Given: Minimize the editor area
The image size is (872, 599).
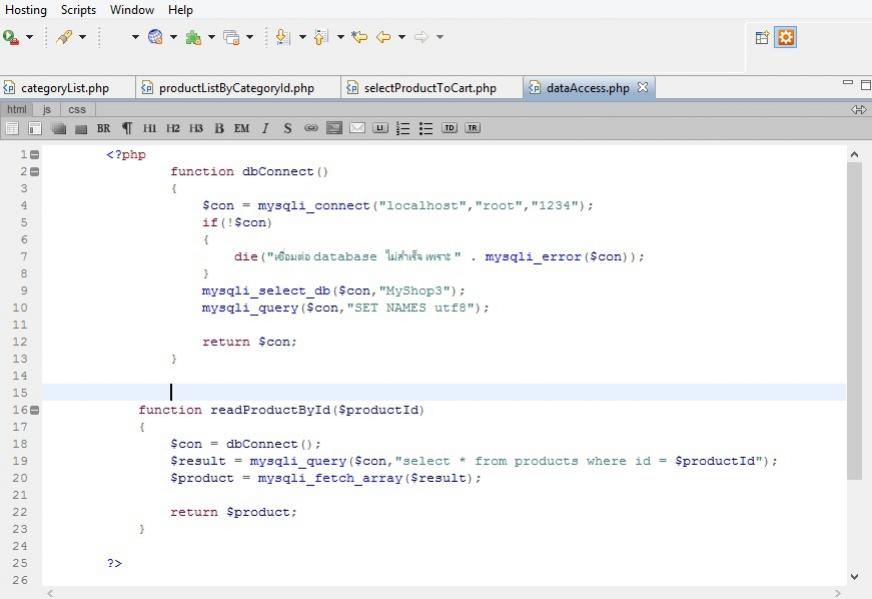Looking at the screenshot, I should point(848,83).
